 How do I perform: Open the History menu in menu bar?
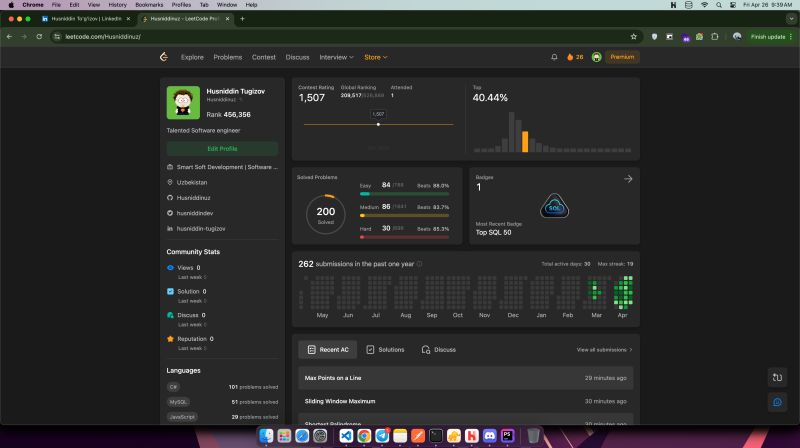click(117, 5)
